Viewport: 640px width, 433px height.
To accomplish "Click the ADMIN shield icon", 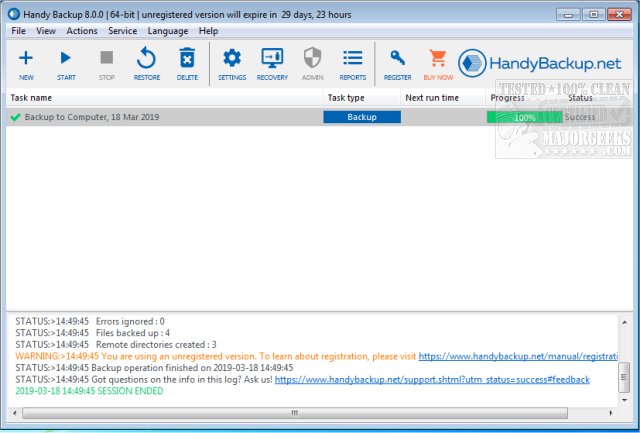I will pyautogui.click(x=313, y=64).
